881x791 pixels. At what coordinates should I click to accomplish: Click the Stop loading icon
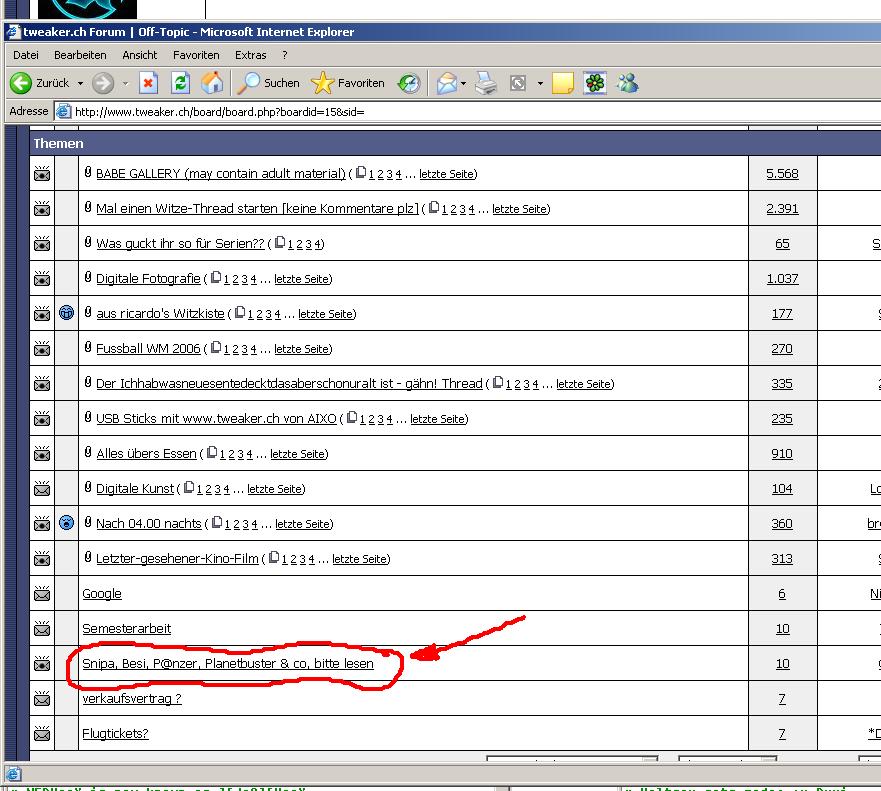149,83
